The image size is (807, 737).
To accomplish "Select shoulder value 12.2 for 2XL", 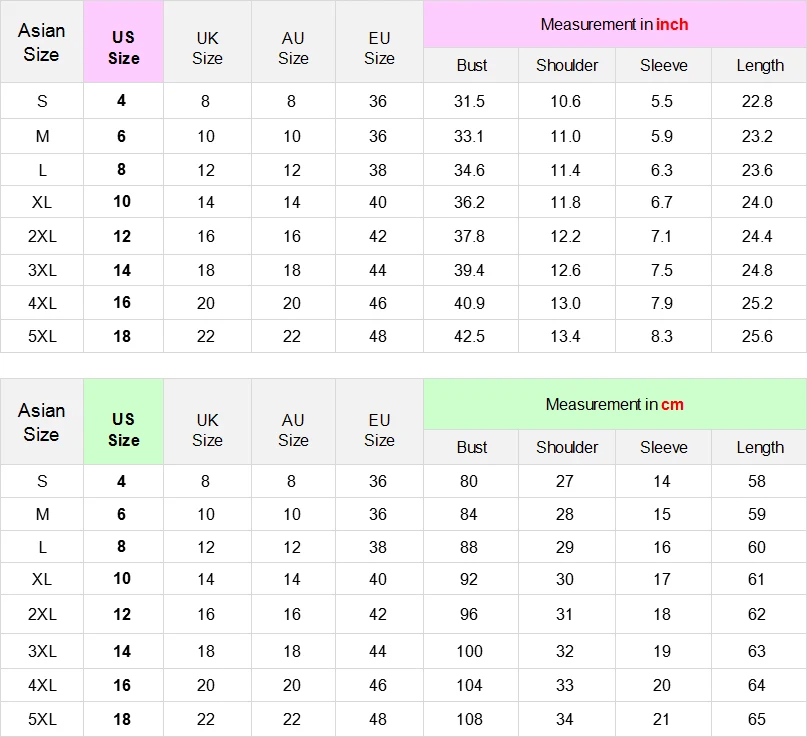I will [x=565, y=236].
